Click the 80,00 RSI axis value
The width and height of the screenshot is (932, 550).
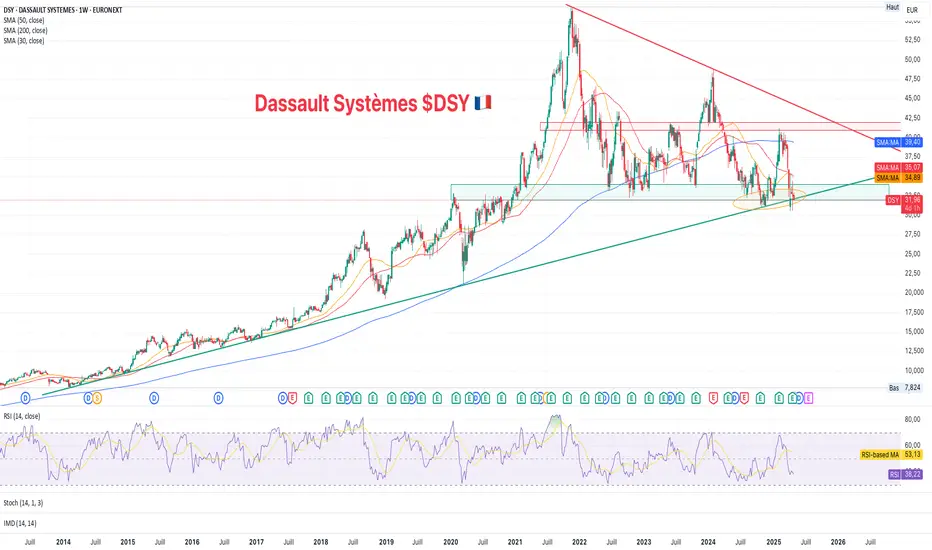coord(912,420)
